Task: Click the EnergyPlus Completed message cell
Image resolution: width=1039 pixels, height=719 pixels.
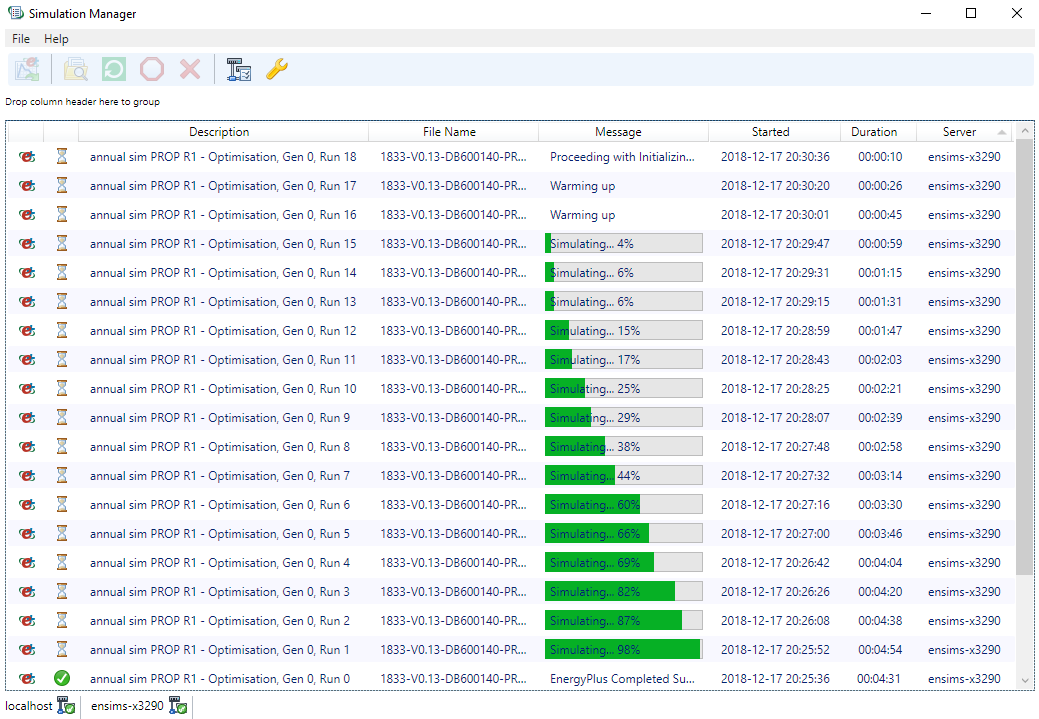Action: pyautogui.click(x=622, y=679)
